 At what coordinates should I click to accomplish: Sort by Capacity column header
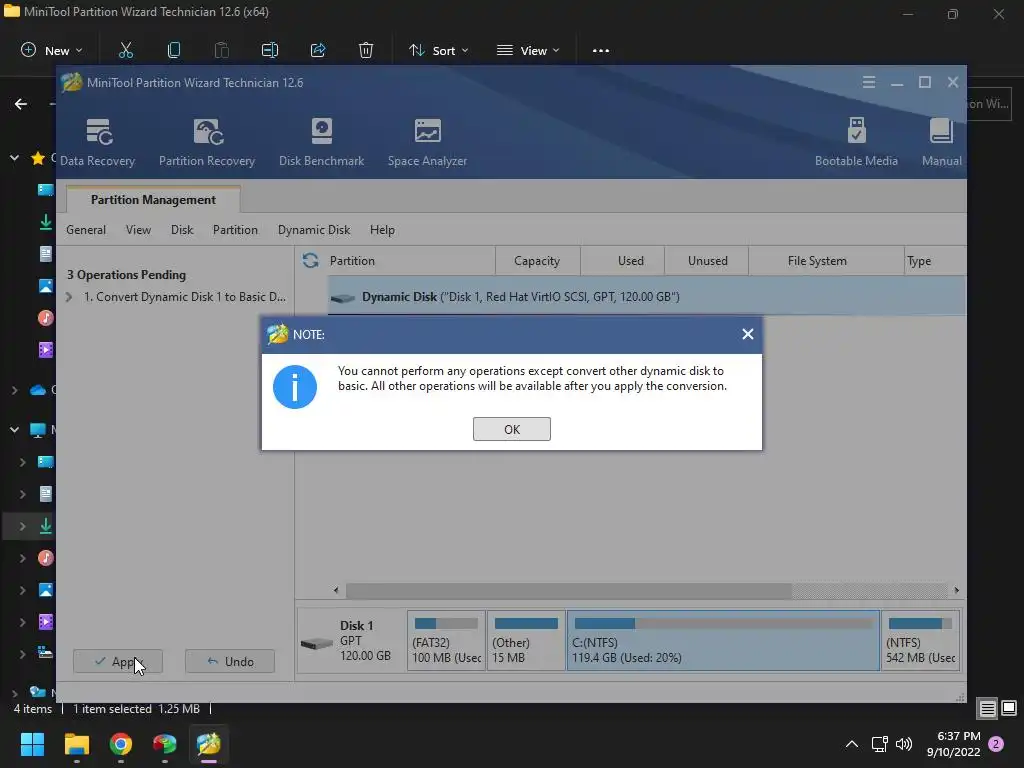click(x=537, y=261)
